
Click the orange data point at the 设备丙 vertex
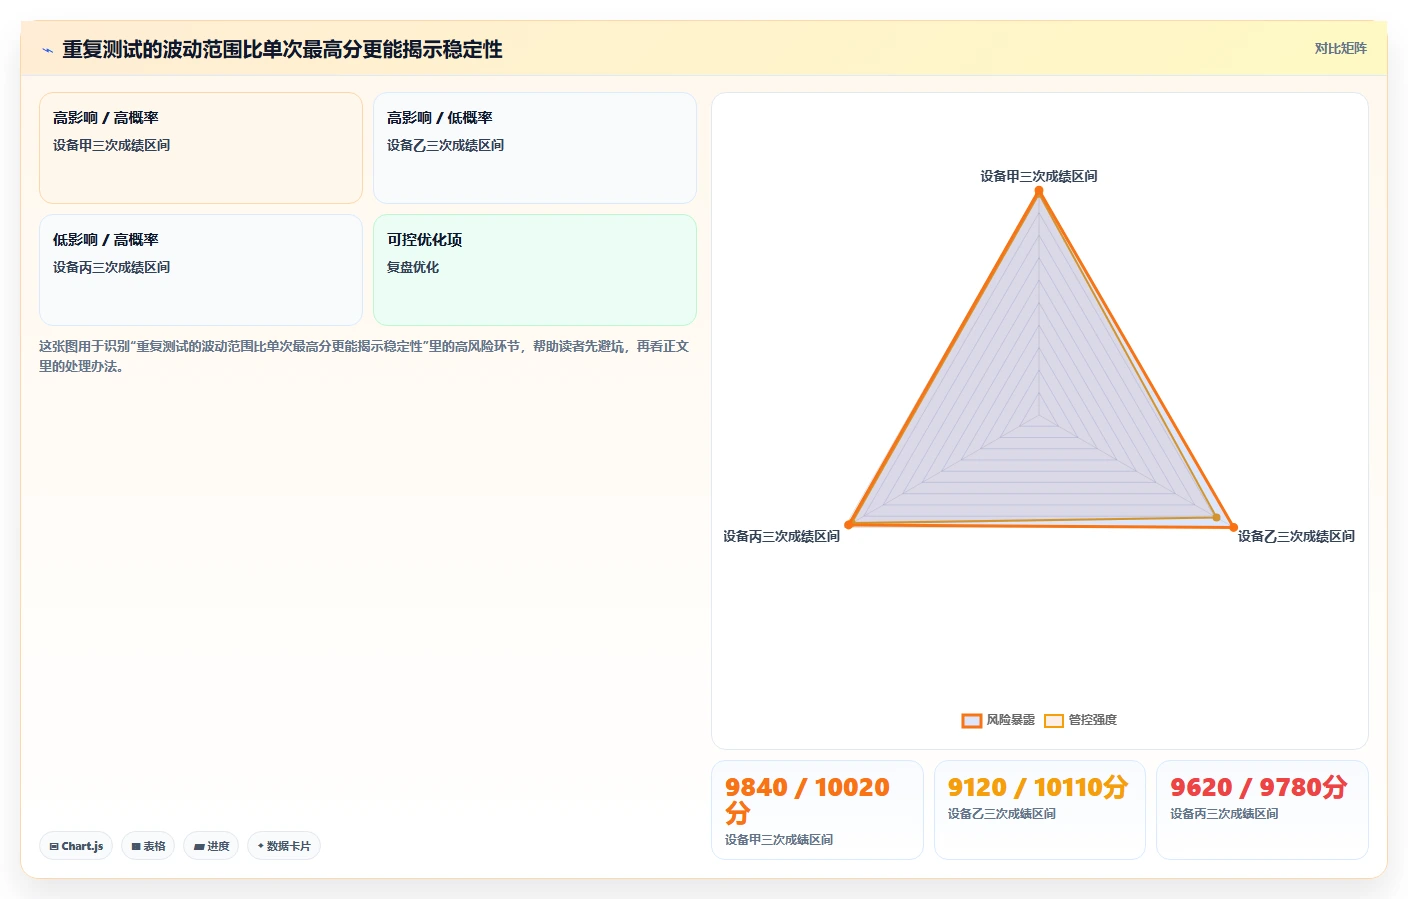tap(849, 524)
